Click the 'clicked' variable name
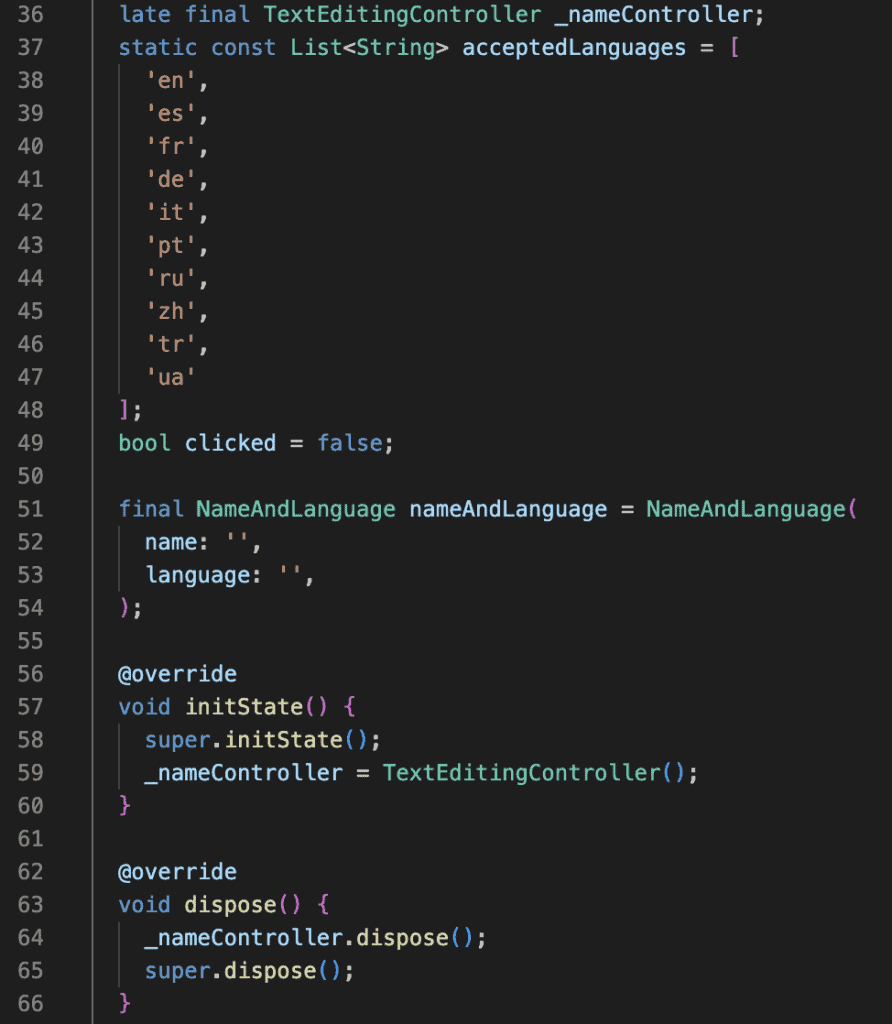Screen dimensions: 892x1024 pos(230,443)
